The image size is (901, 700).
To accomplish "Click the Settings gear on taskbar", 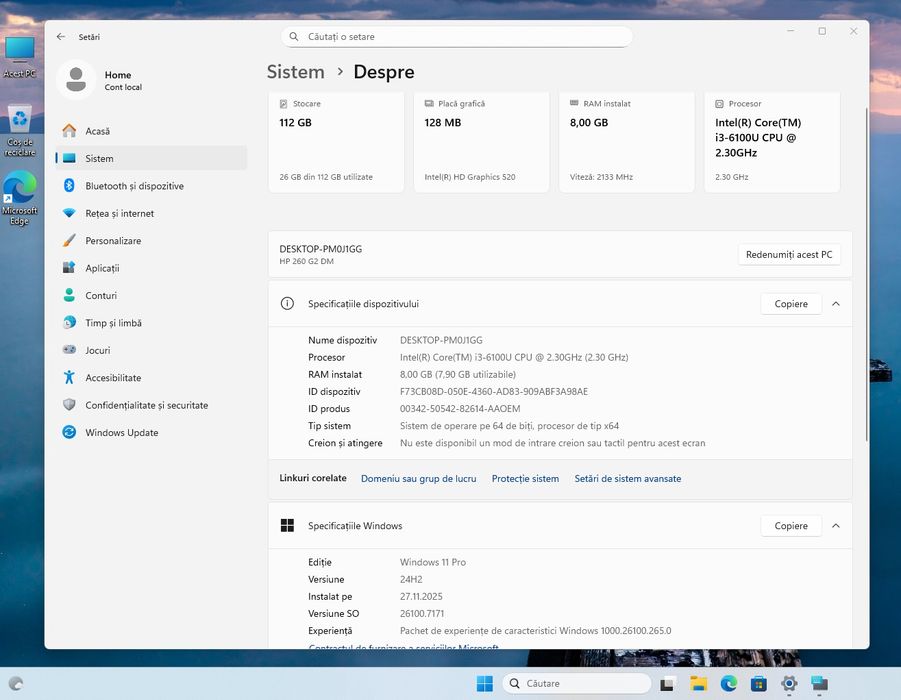I will pos(790,683).
